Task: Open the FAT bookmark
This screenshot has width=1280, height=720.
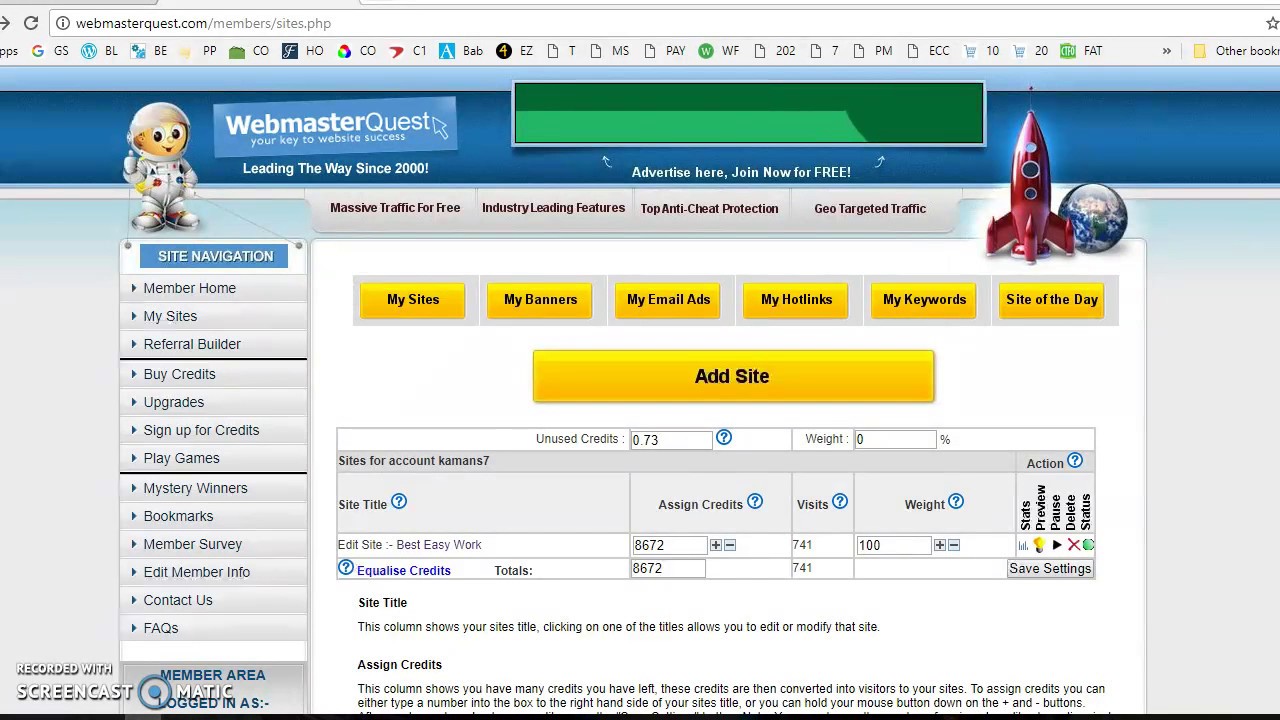Action: pos(1081,51)
